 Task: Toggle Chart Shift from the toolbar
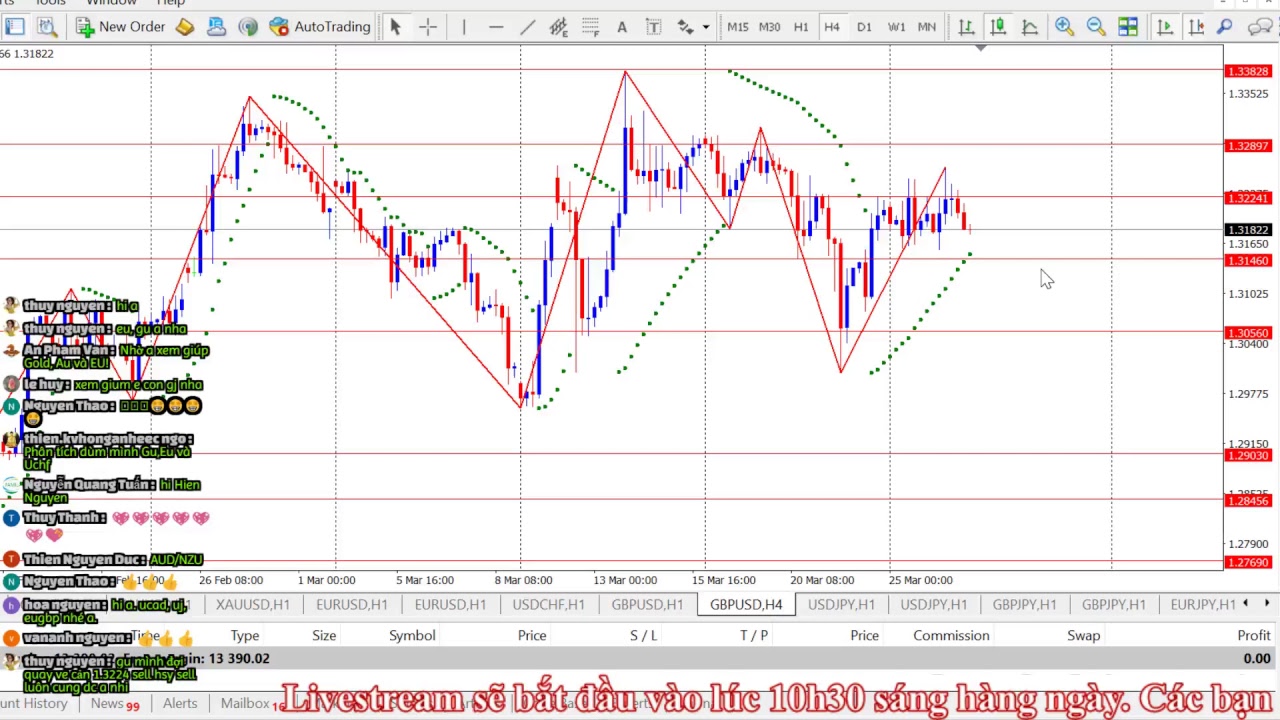(1195, 27)
